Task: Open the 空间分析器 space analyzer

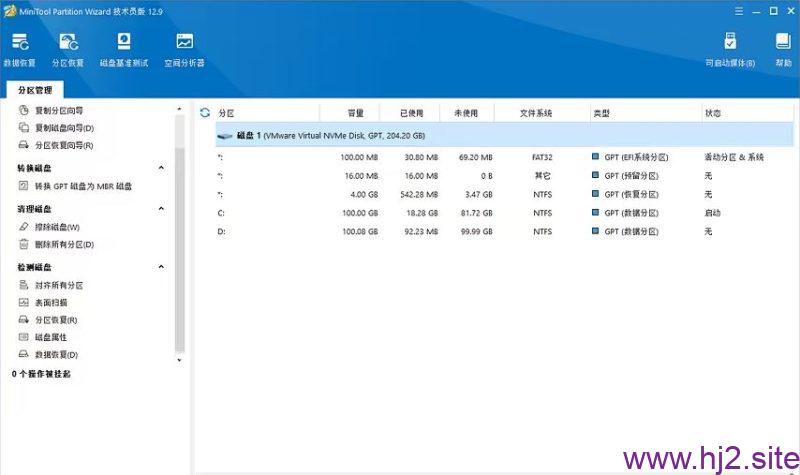Action: (x=185, y=49)
